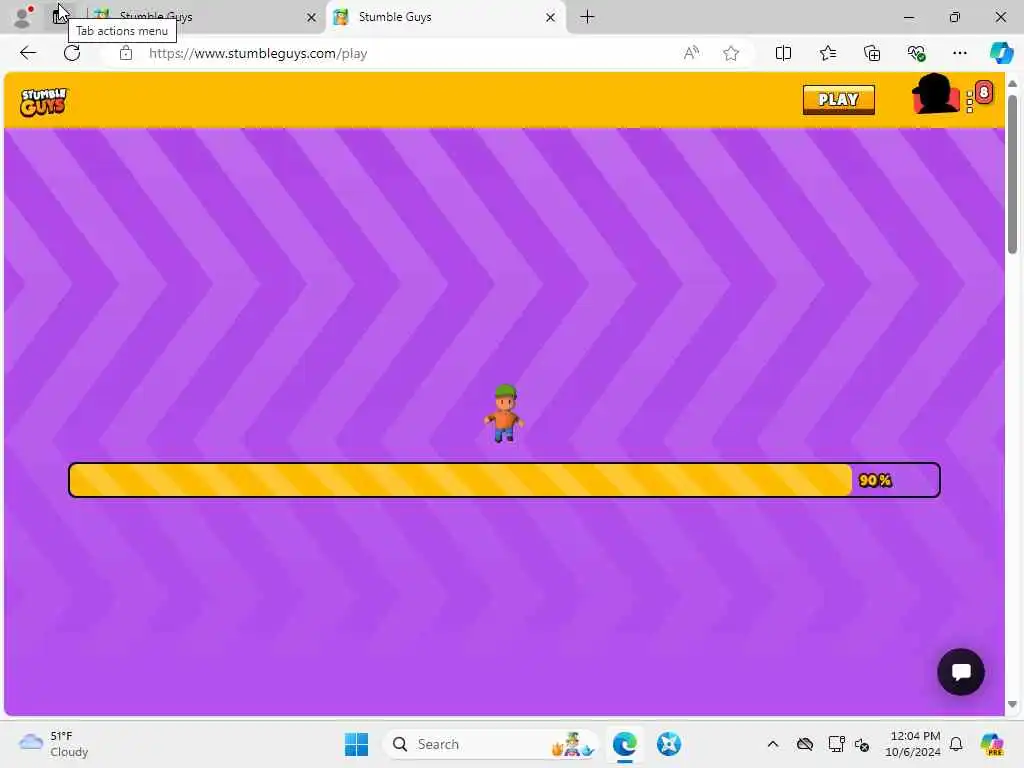Open the player profile avatar
1024x768 pixels.
click(x=935, y=94)
